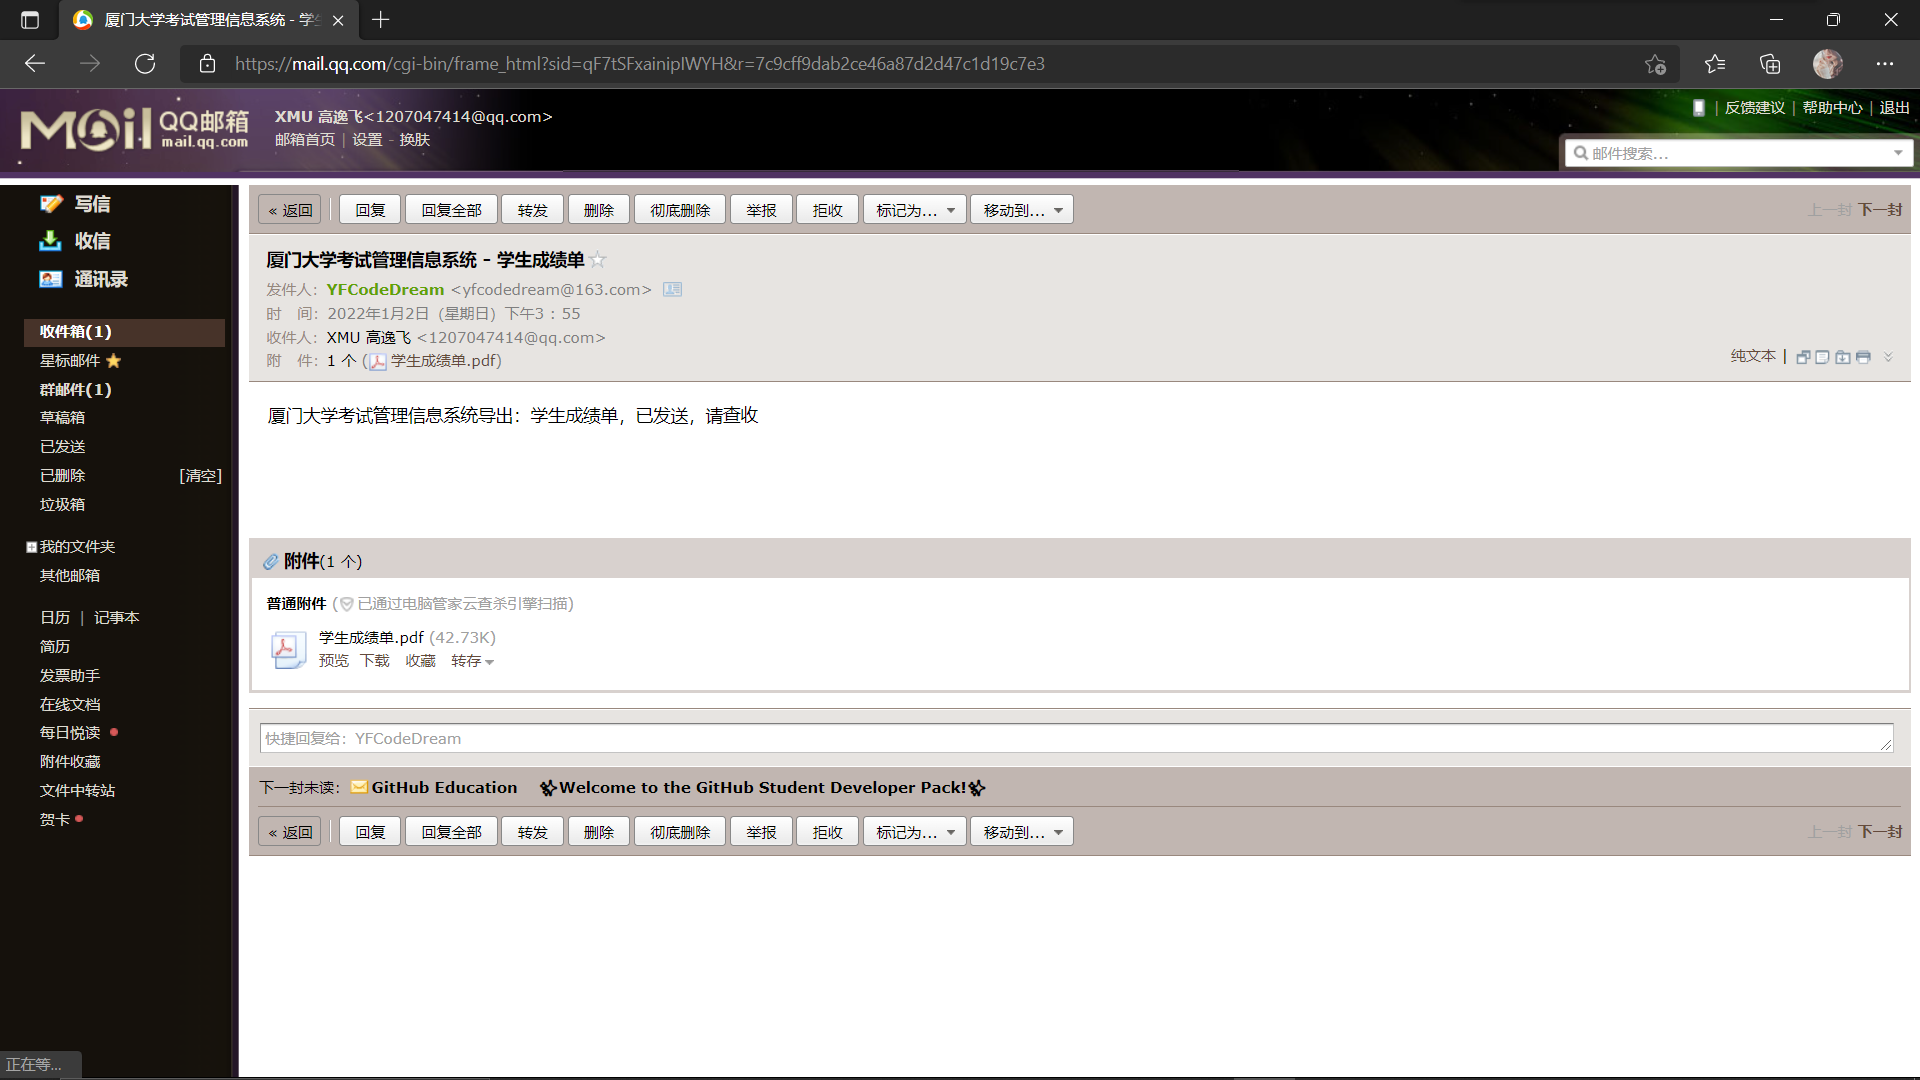The image size is (1920, 1080).
Task: Click the receive mail (收信) icon
Action: 51,241
